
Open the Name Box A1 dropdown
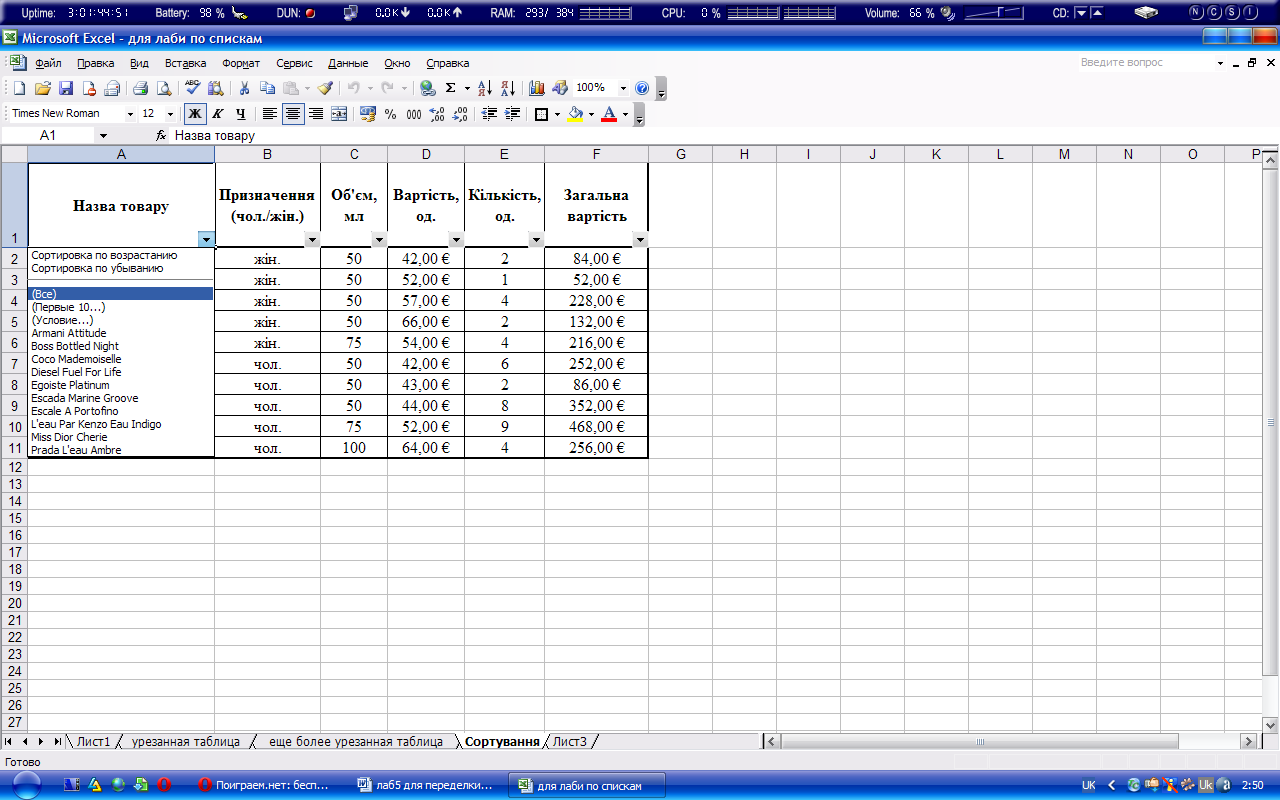(103, 135)
